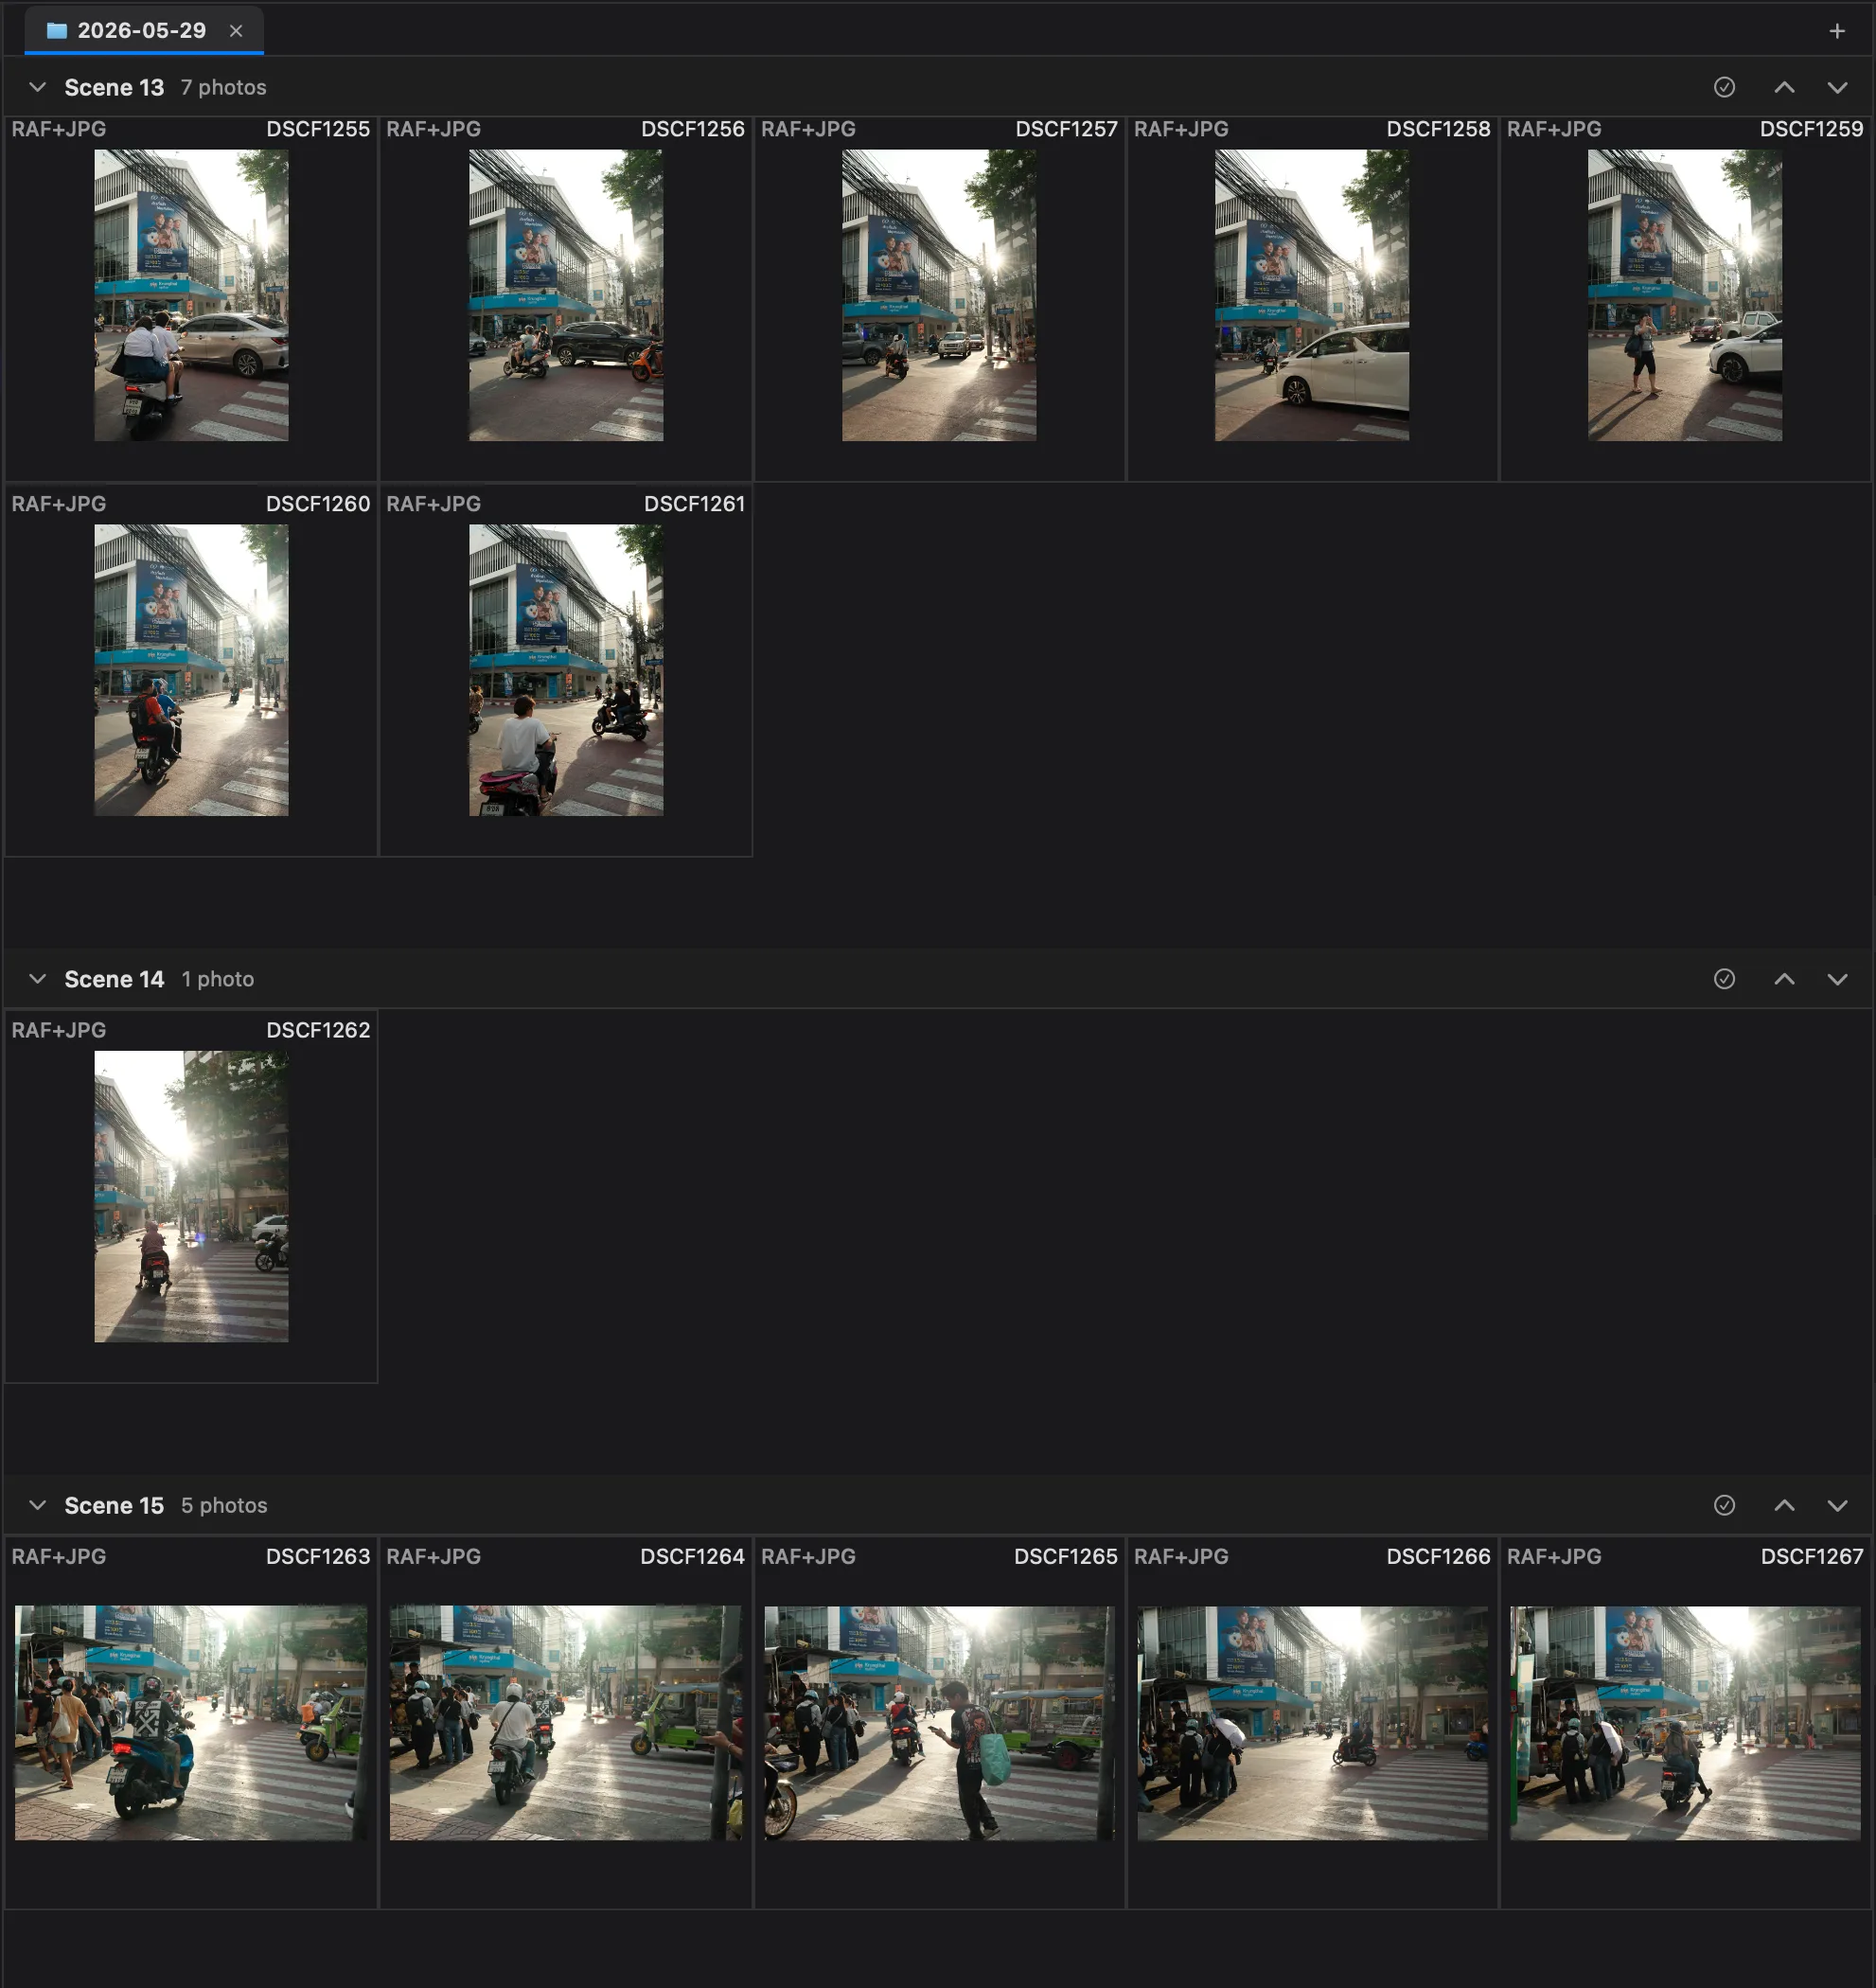
Task: Collapse the Scene 13 group
Action: [37, 87]
